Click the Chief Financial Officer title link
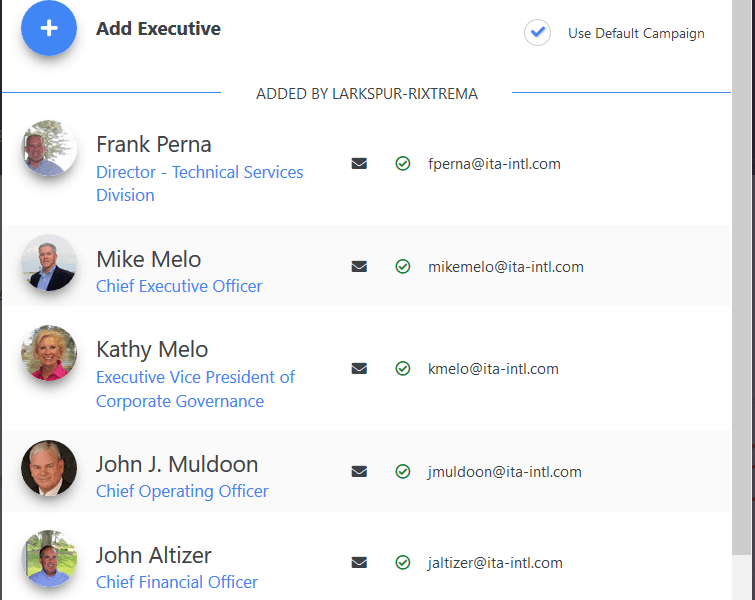This screenshot has height=600, width=755. point(177,582)
